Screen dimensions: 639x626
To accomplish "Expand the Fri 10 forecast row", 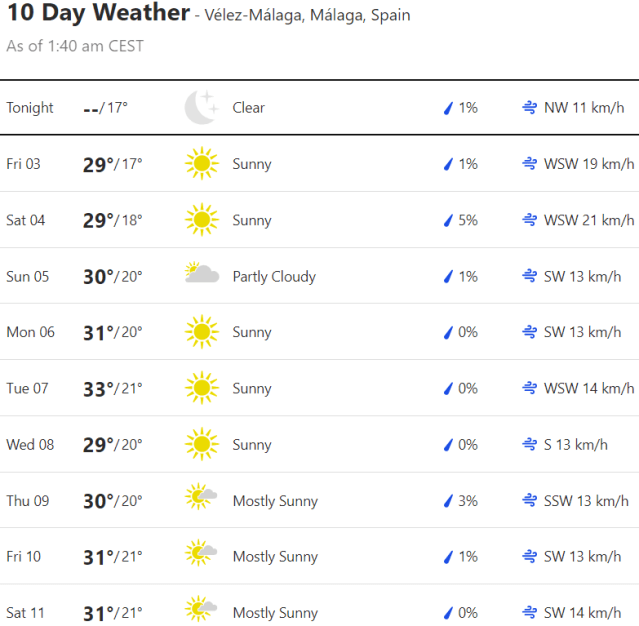I will 24,556.
